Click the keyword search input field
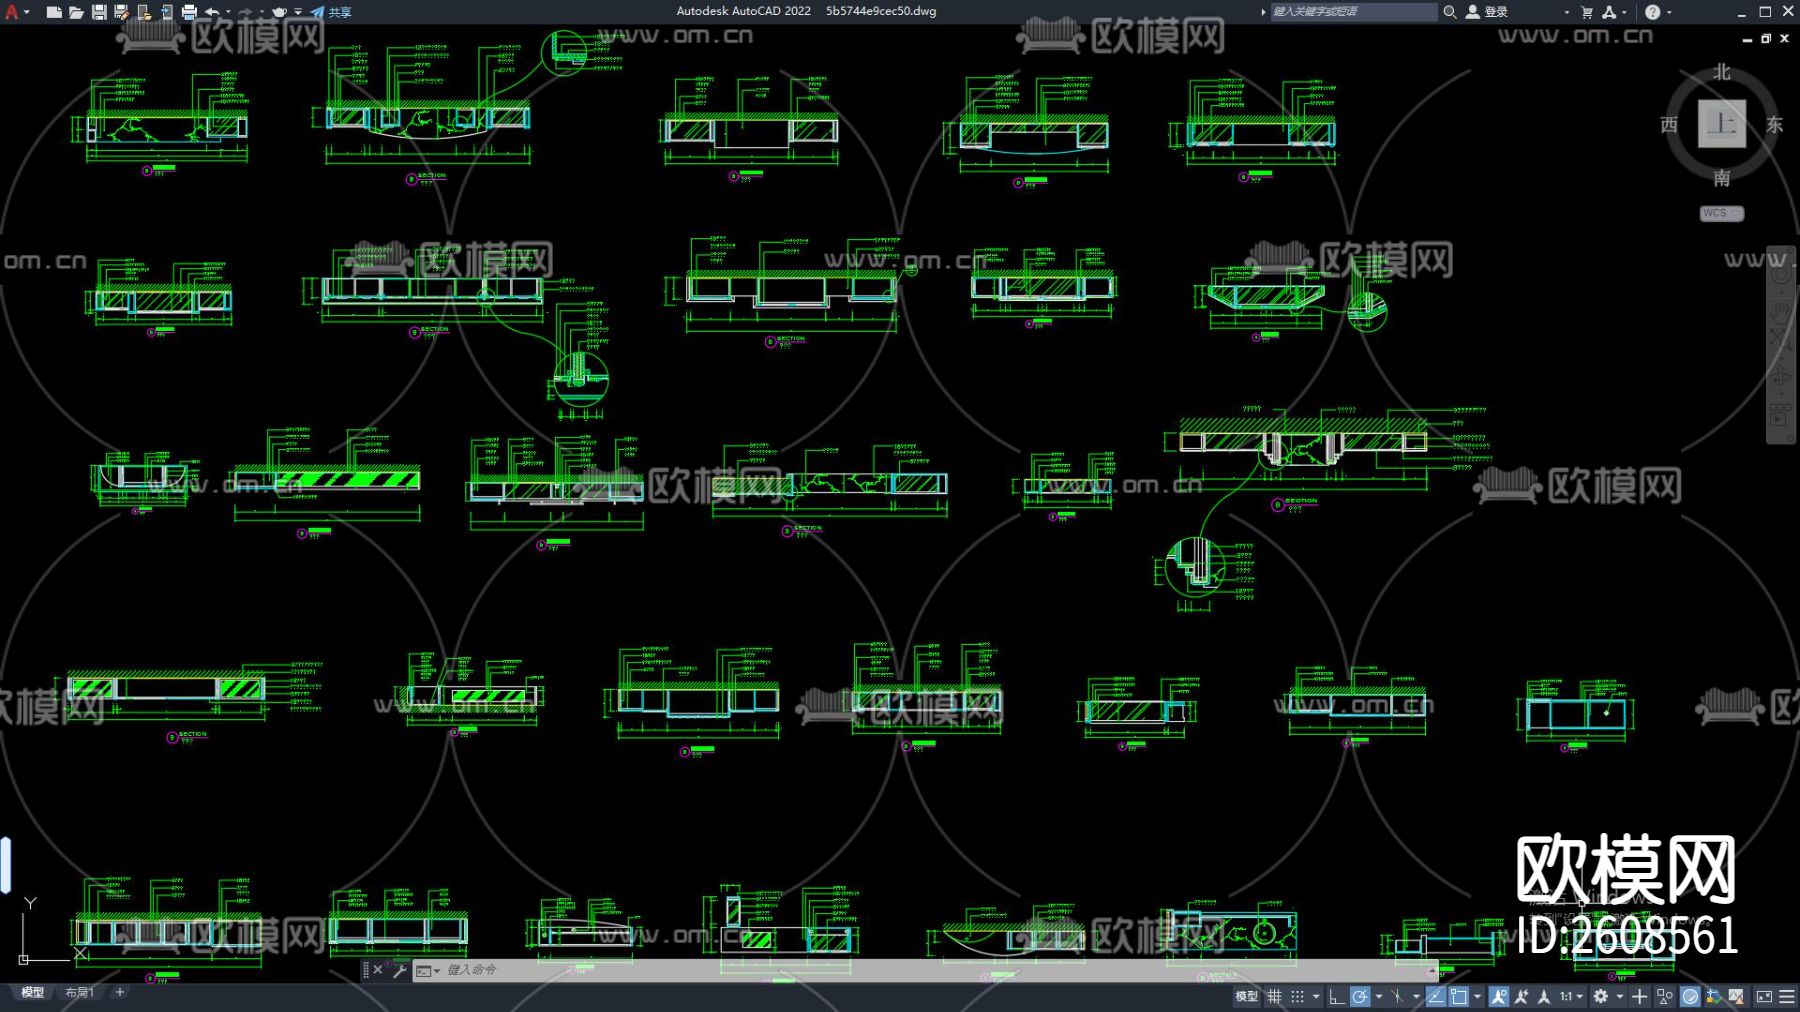This screenshot has height=1012, width=1800. pyautogui.click(x=1353, y=12)
